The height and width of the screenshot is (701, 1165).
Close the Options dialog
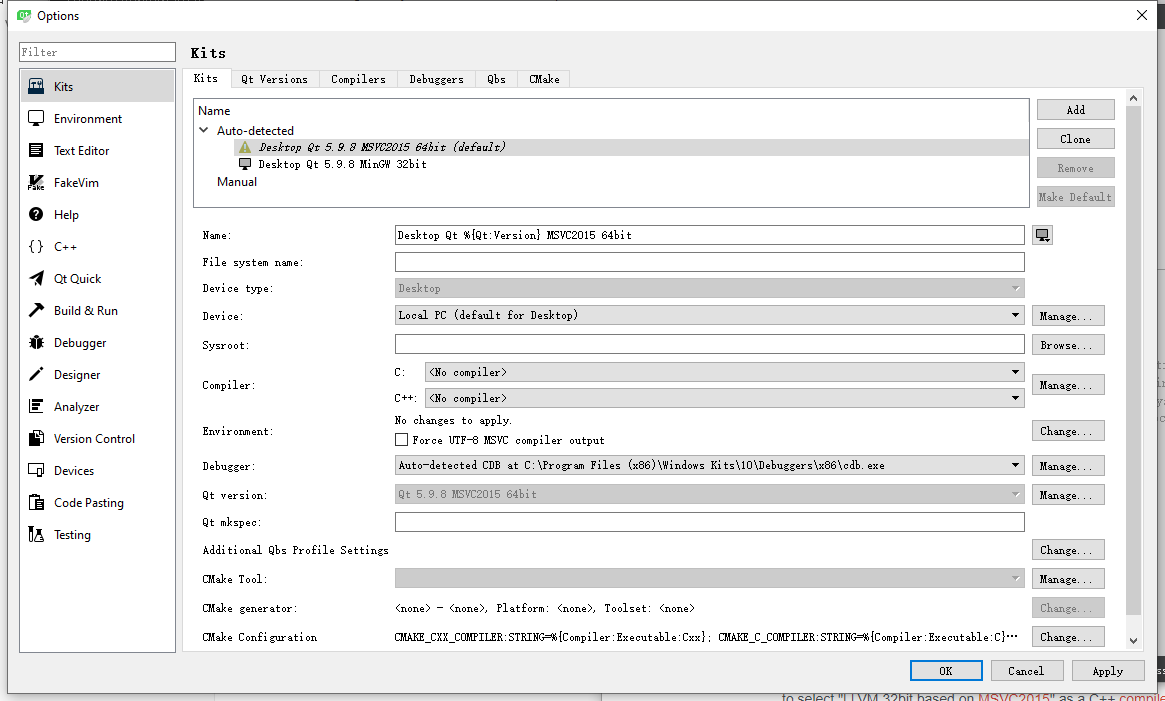click(x=1142, y=15)
